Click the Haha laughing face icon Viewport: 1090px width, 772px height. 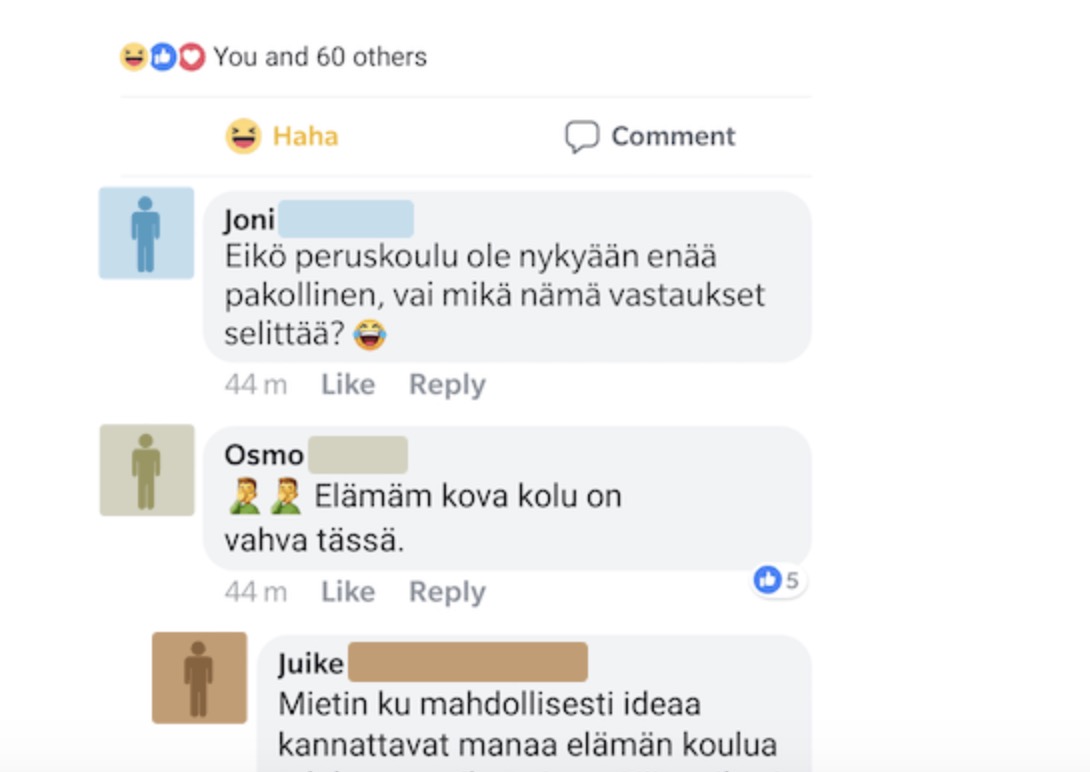(x=243, y=136)
